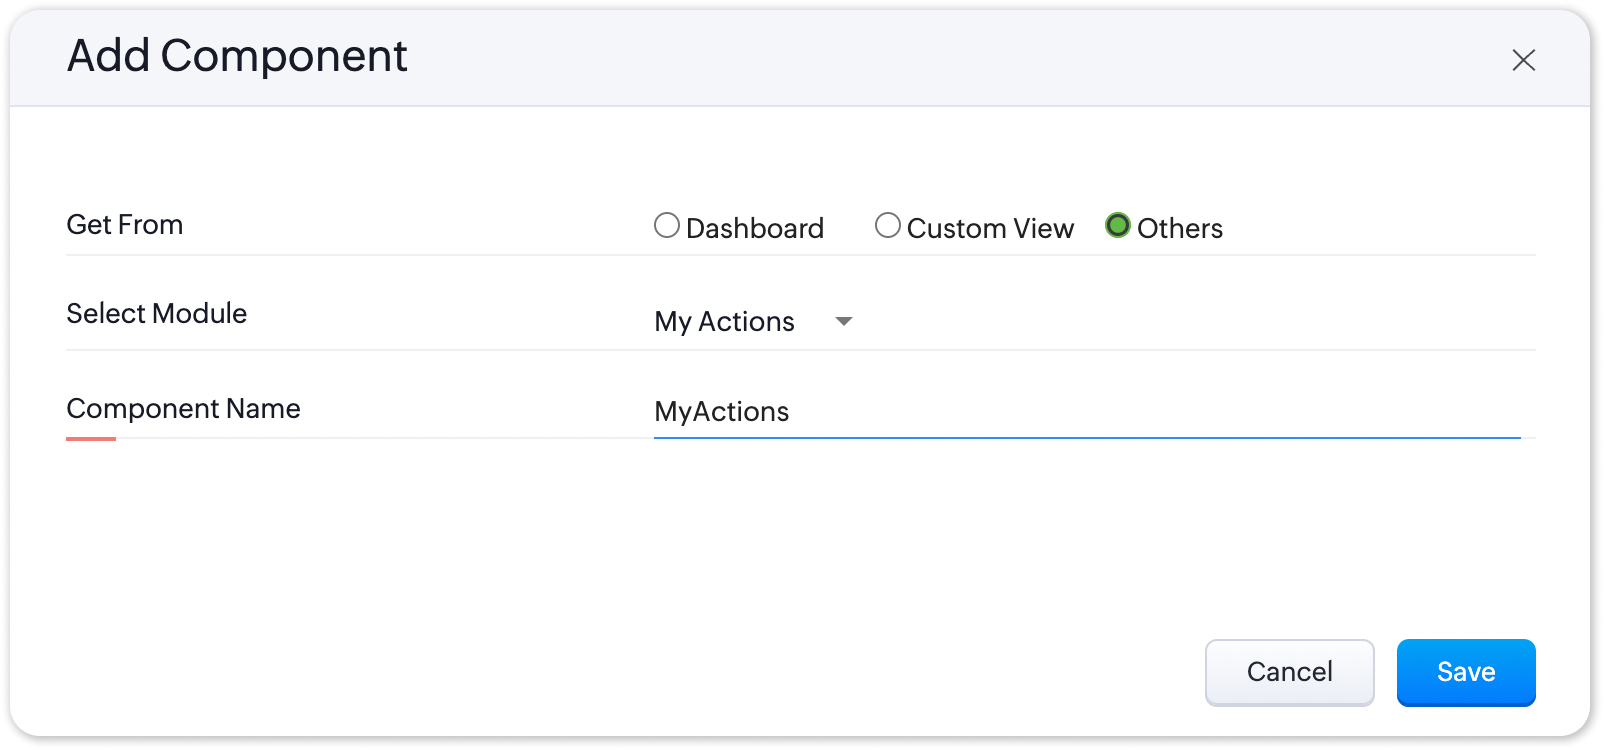The width and height of the screenshot is (1604, 750).
Task: Click the Save button
Action: (x=1465, y=672)
